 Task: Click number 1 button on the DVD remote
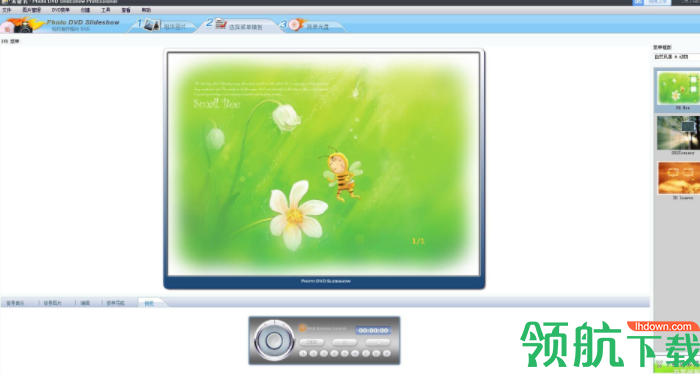[x=303, y=353]
